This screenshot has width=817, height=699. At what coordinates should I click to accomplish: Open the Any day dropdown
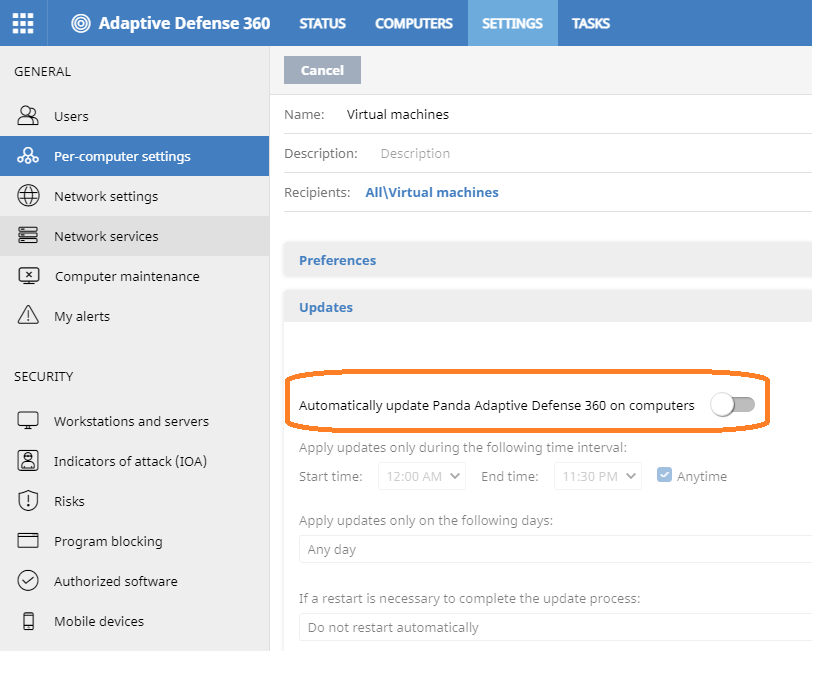click(555, 550)
